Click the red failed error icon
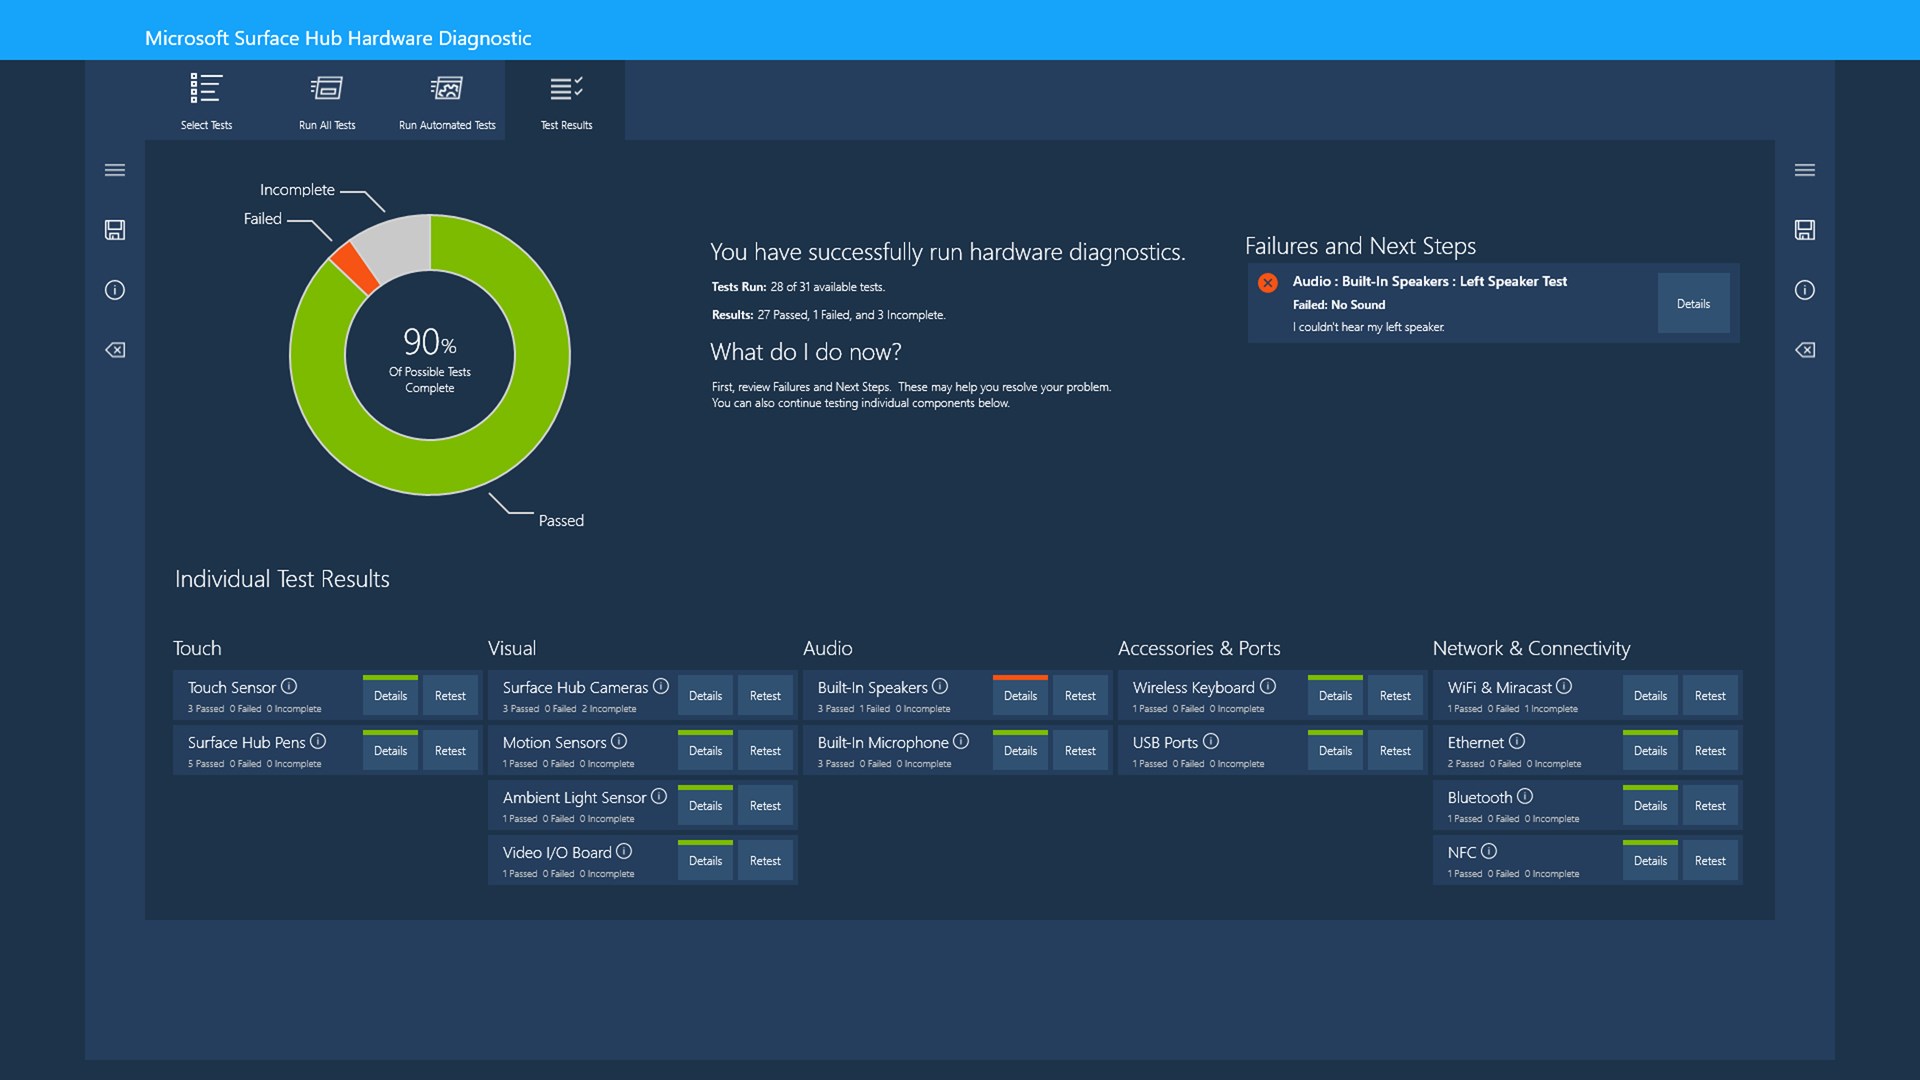The image size is (1920, 1080). click(1267, 282)
